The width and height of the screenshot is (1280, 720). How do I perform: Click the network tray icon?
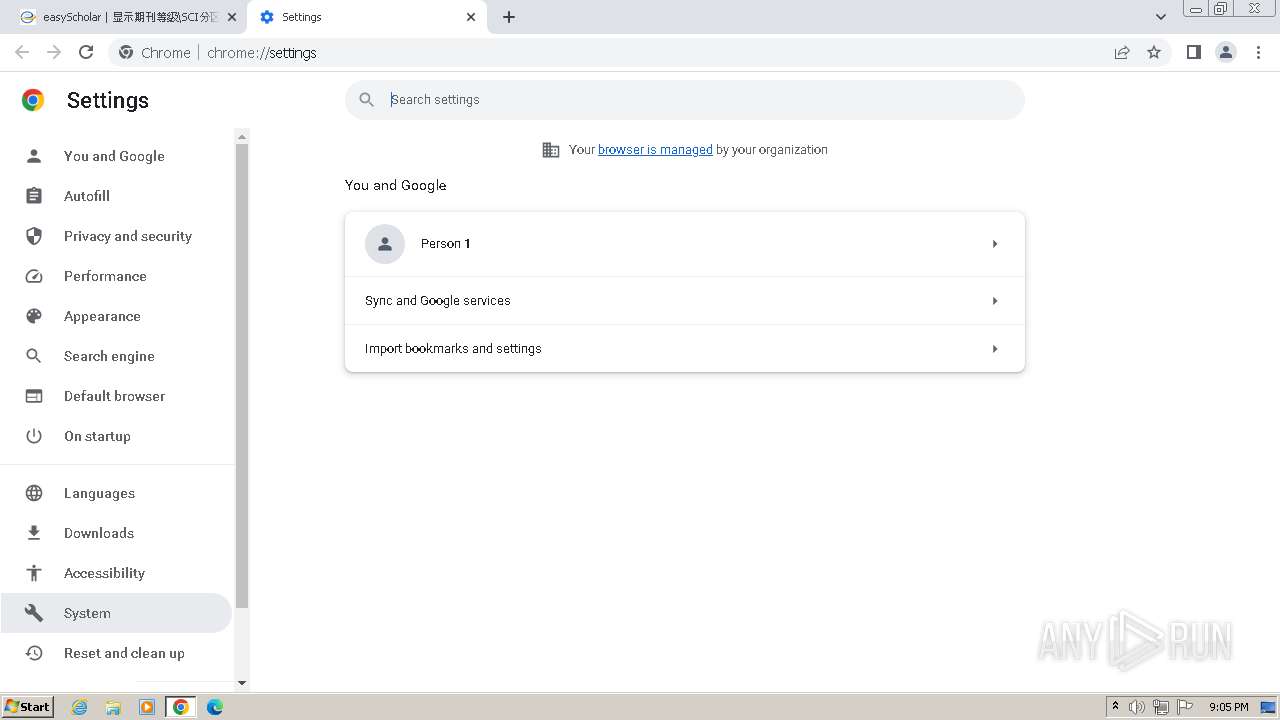click(1161, 707)
